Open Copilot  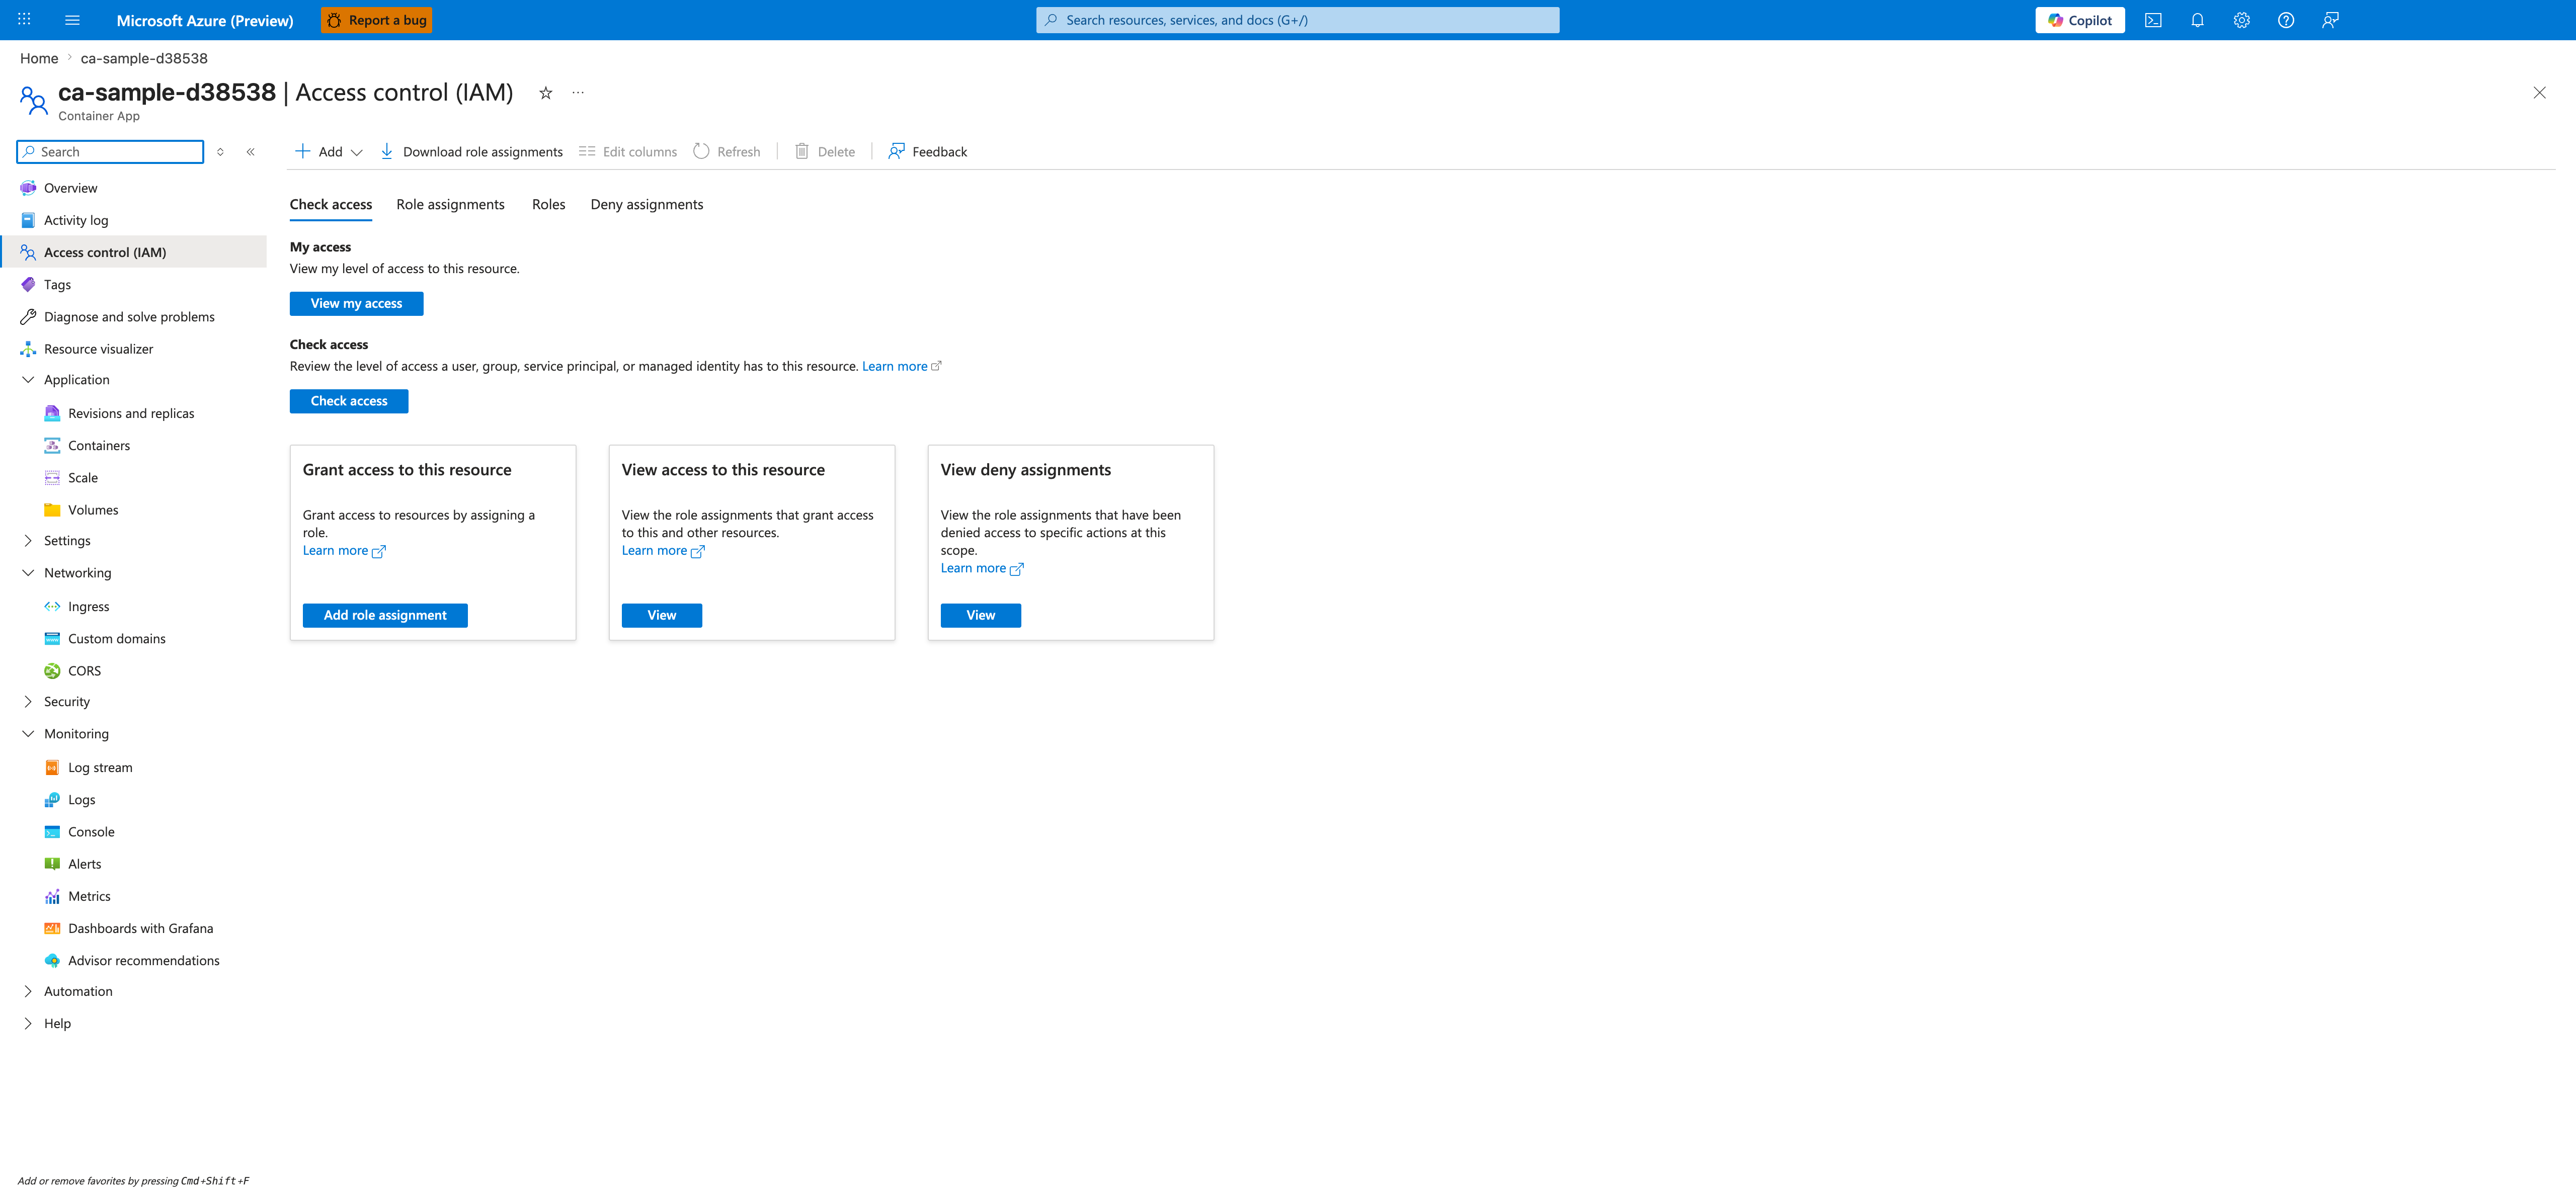pyautogui.click(x=2079, y=20)
